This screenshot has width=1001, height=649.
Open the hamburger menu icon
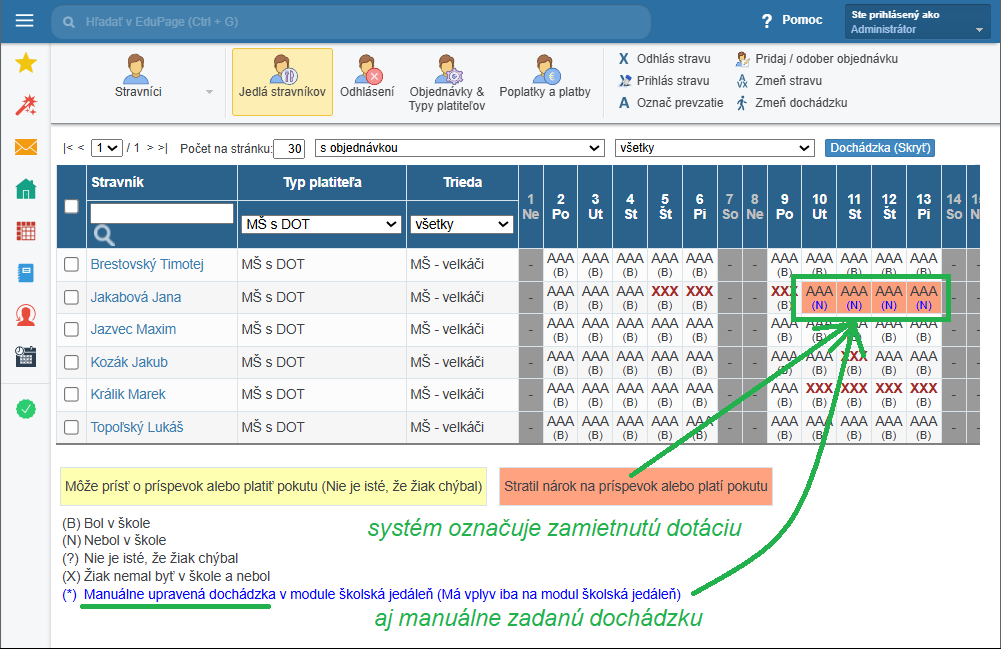25,21
